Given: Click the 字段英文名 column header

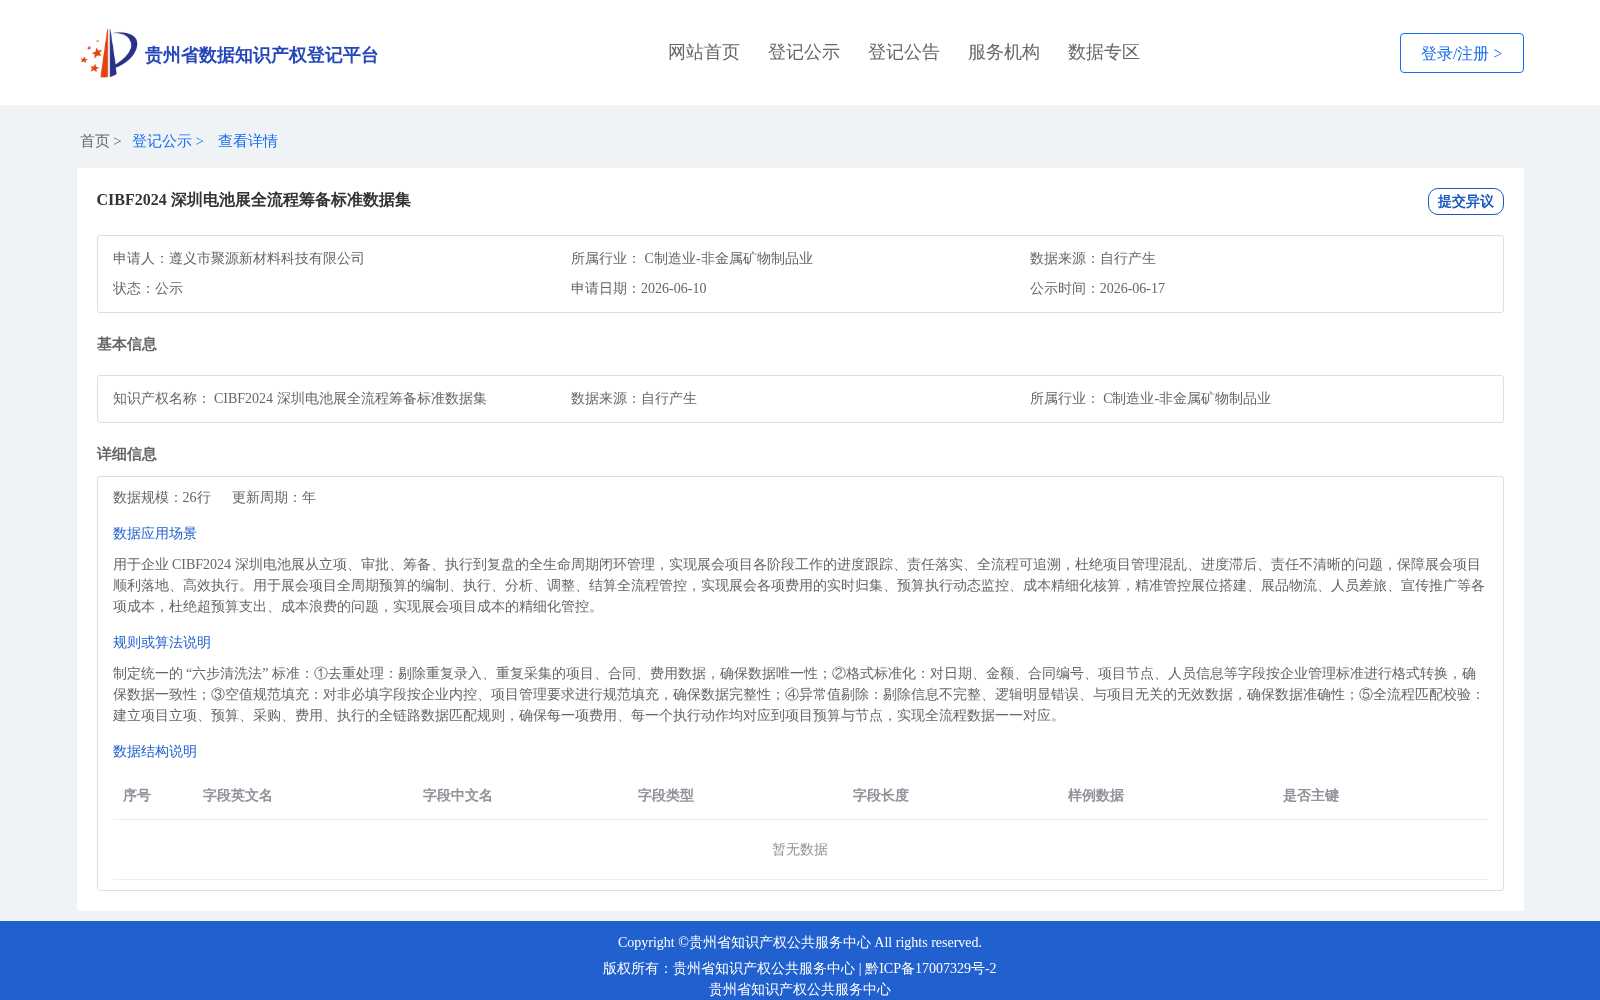Looking at the screenshot, I should pyautogui.click(x=238, y=796).
